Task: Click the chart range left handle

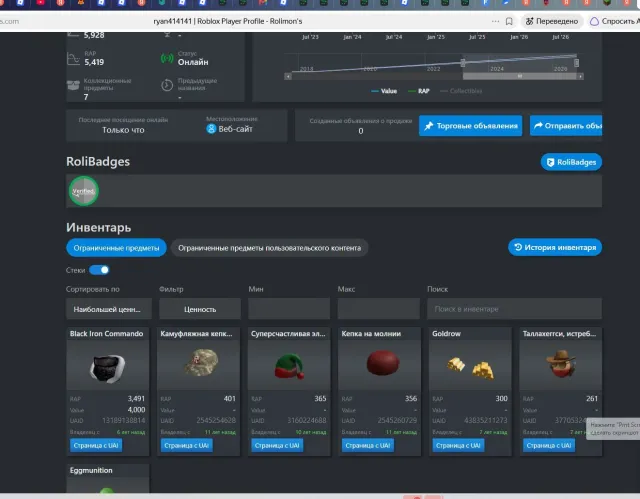Action: [x=463, y=63]
